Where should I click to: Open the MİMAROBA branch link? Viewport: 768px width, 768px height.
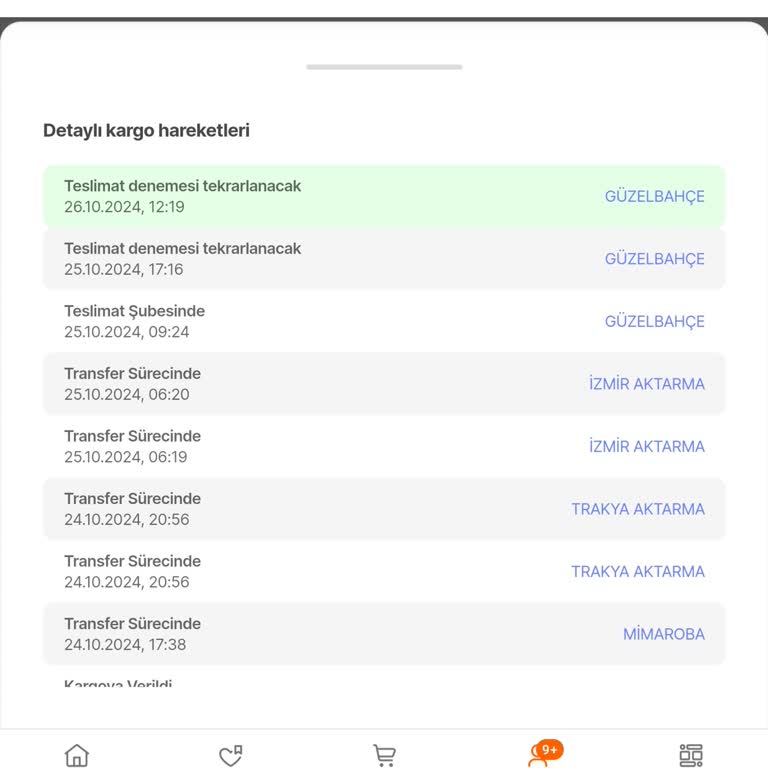point(664,634)
